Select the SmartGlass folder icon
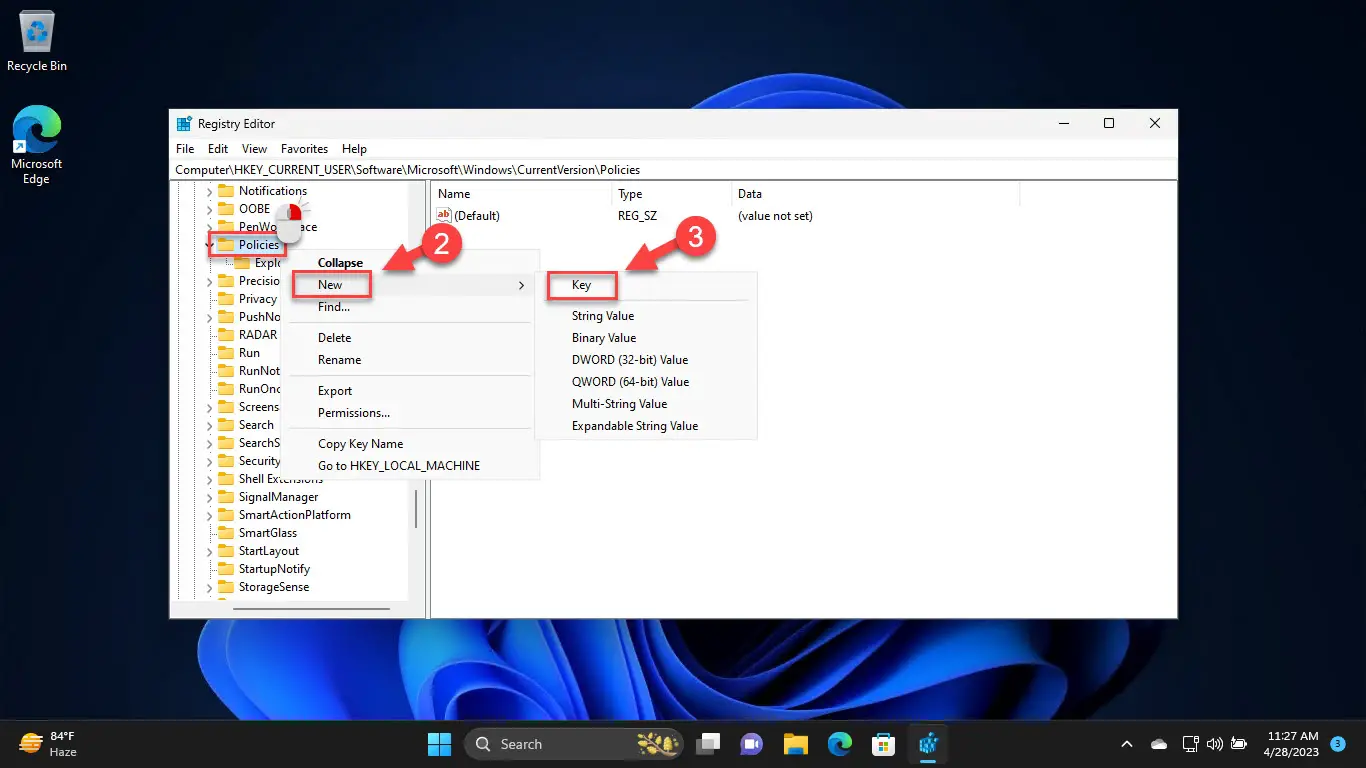Screen dimensions: 1366x768 coord(225,533)
